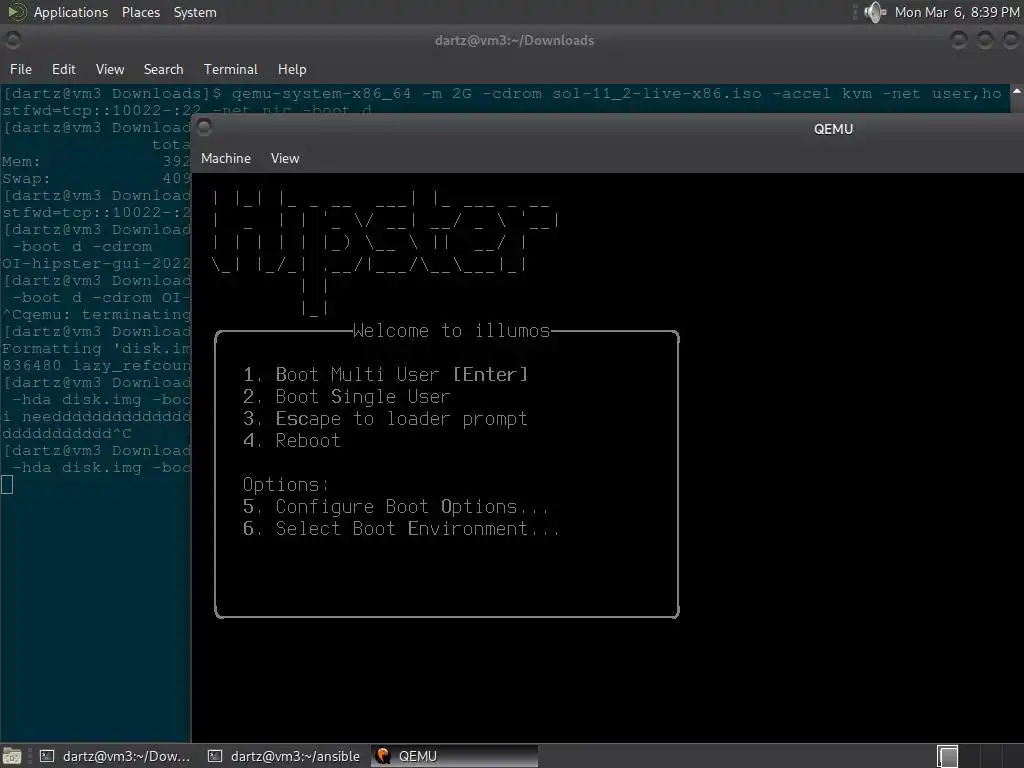Click the terminal icon beside dartz@vm3:~/ansible
1024x768 pixels.
pos(215,756)
